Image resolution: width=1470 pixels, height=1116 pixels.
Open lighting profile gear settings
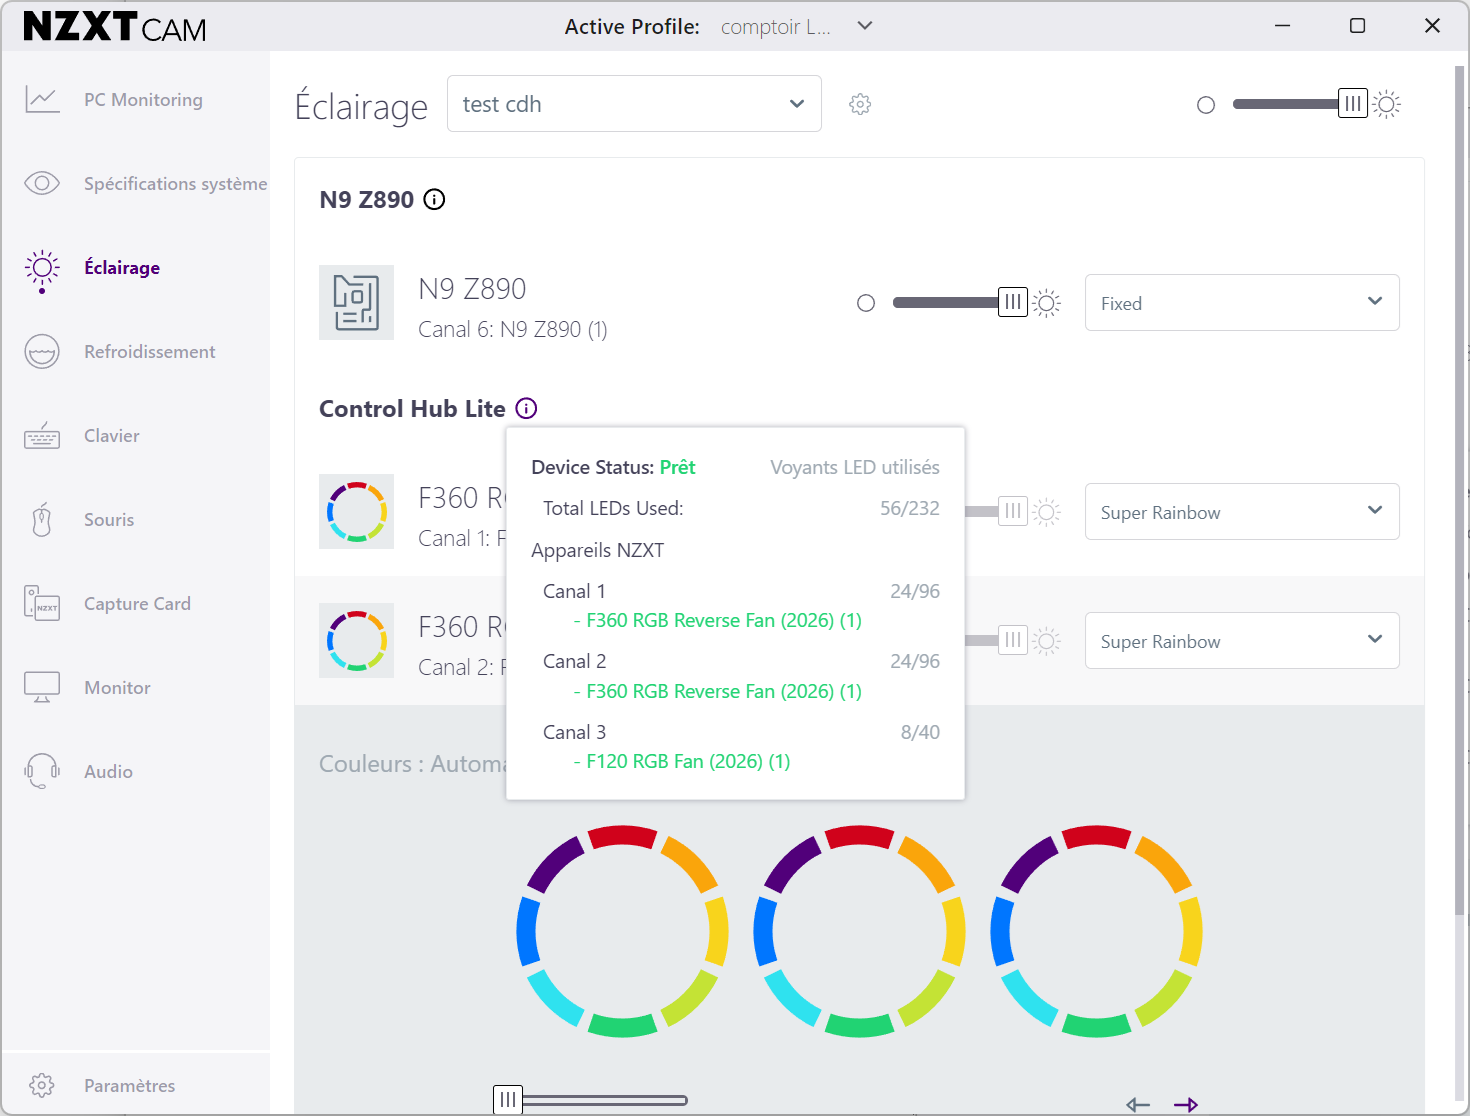tap(860, 104)
